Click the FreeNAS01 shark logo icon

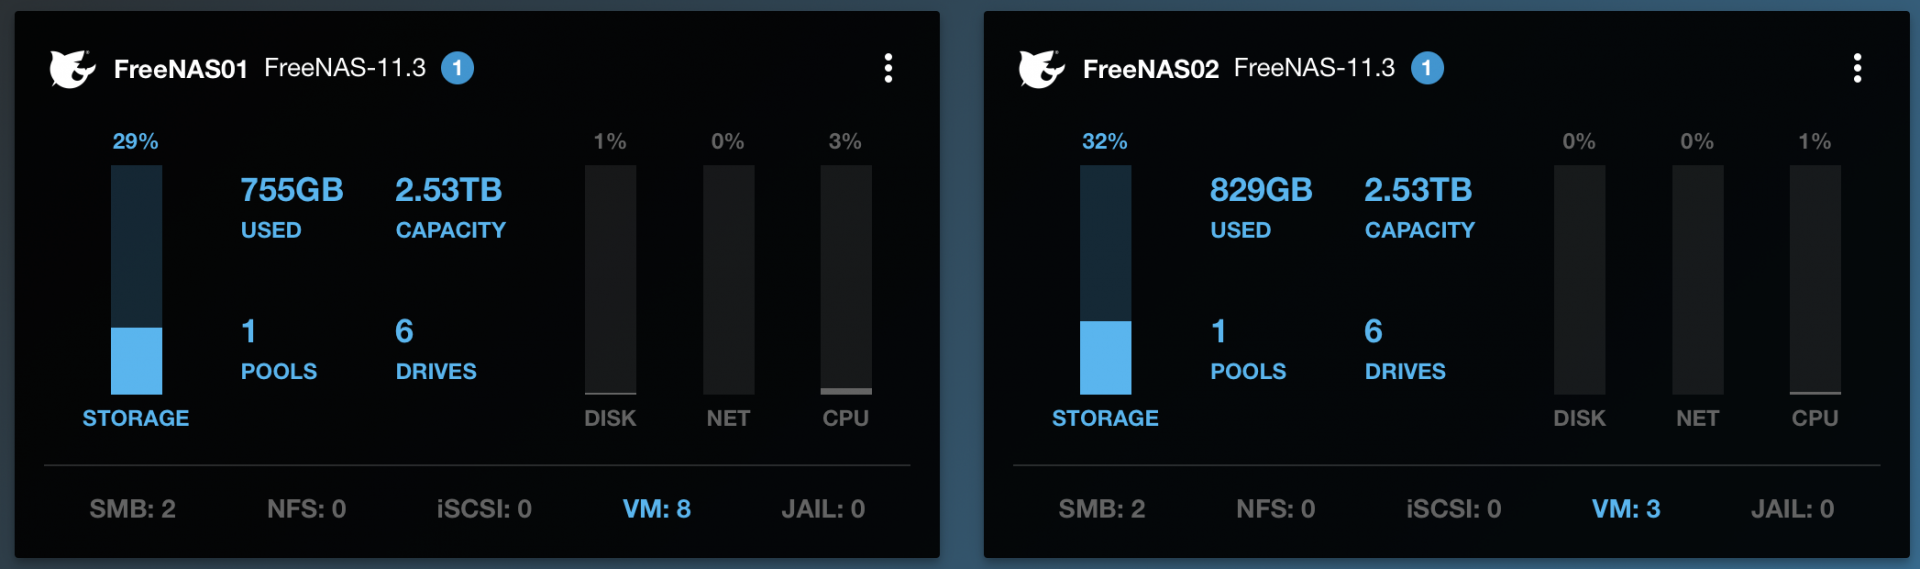[x=73, y=69]
